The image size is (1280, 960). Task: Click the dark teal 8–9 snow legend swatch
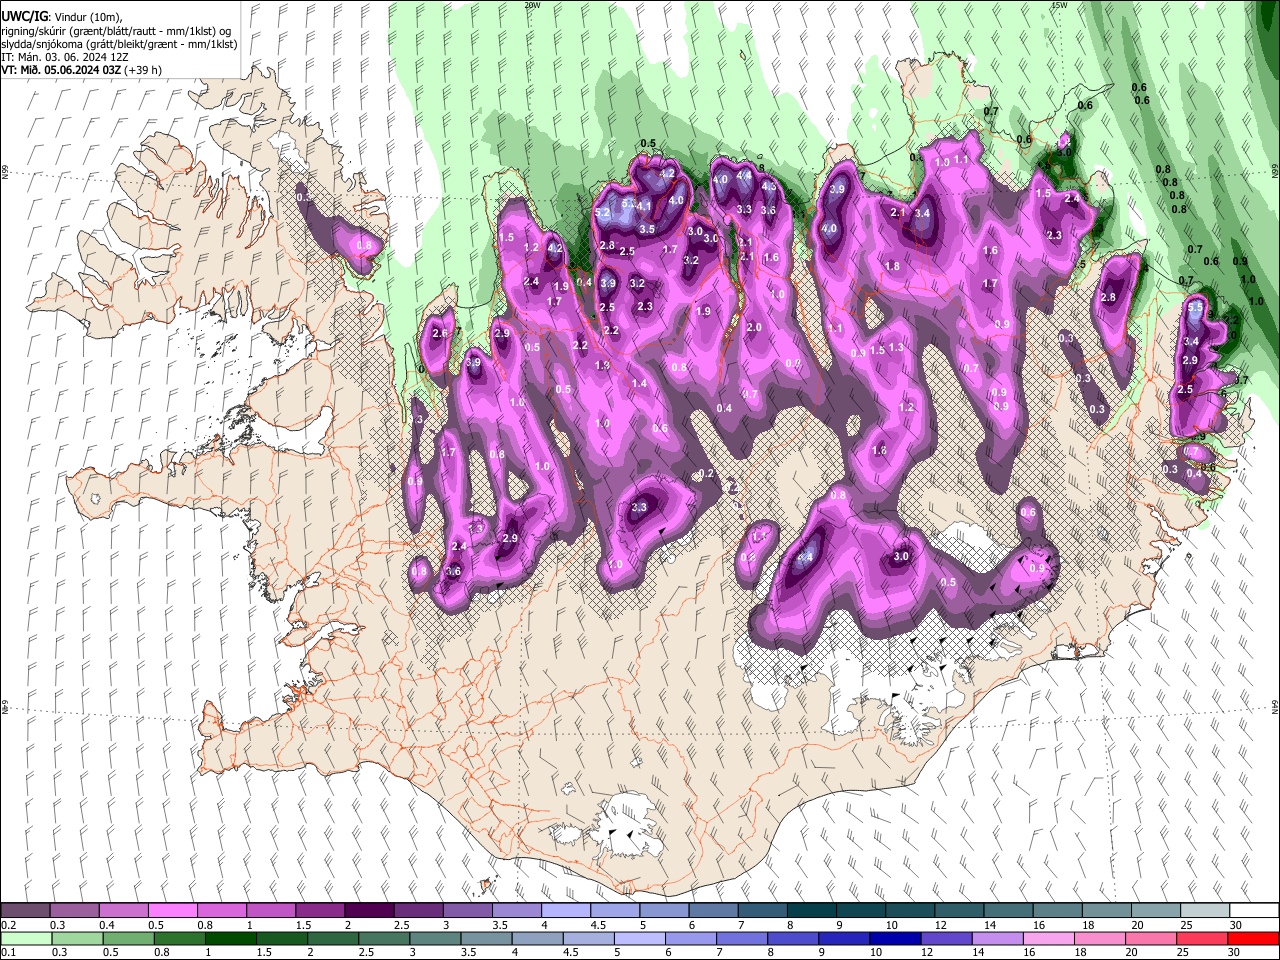point(813,911)
